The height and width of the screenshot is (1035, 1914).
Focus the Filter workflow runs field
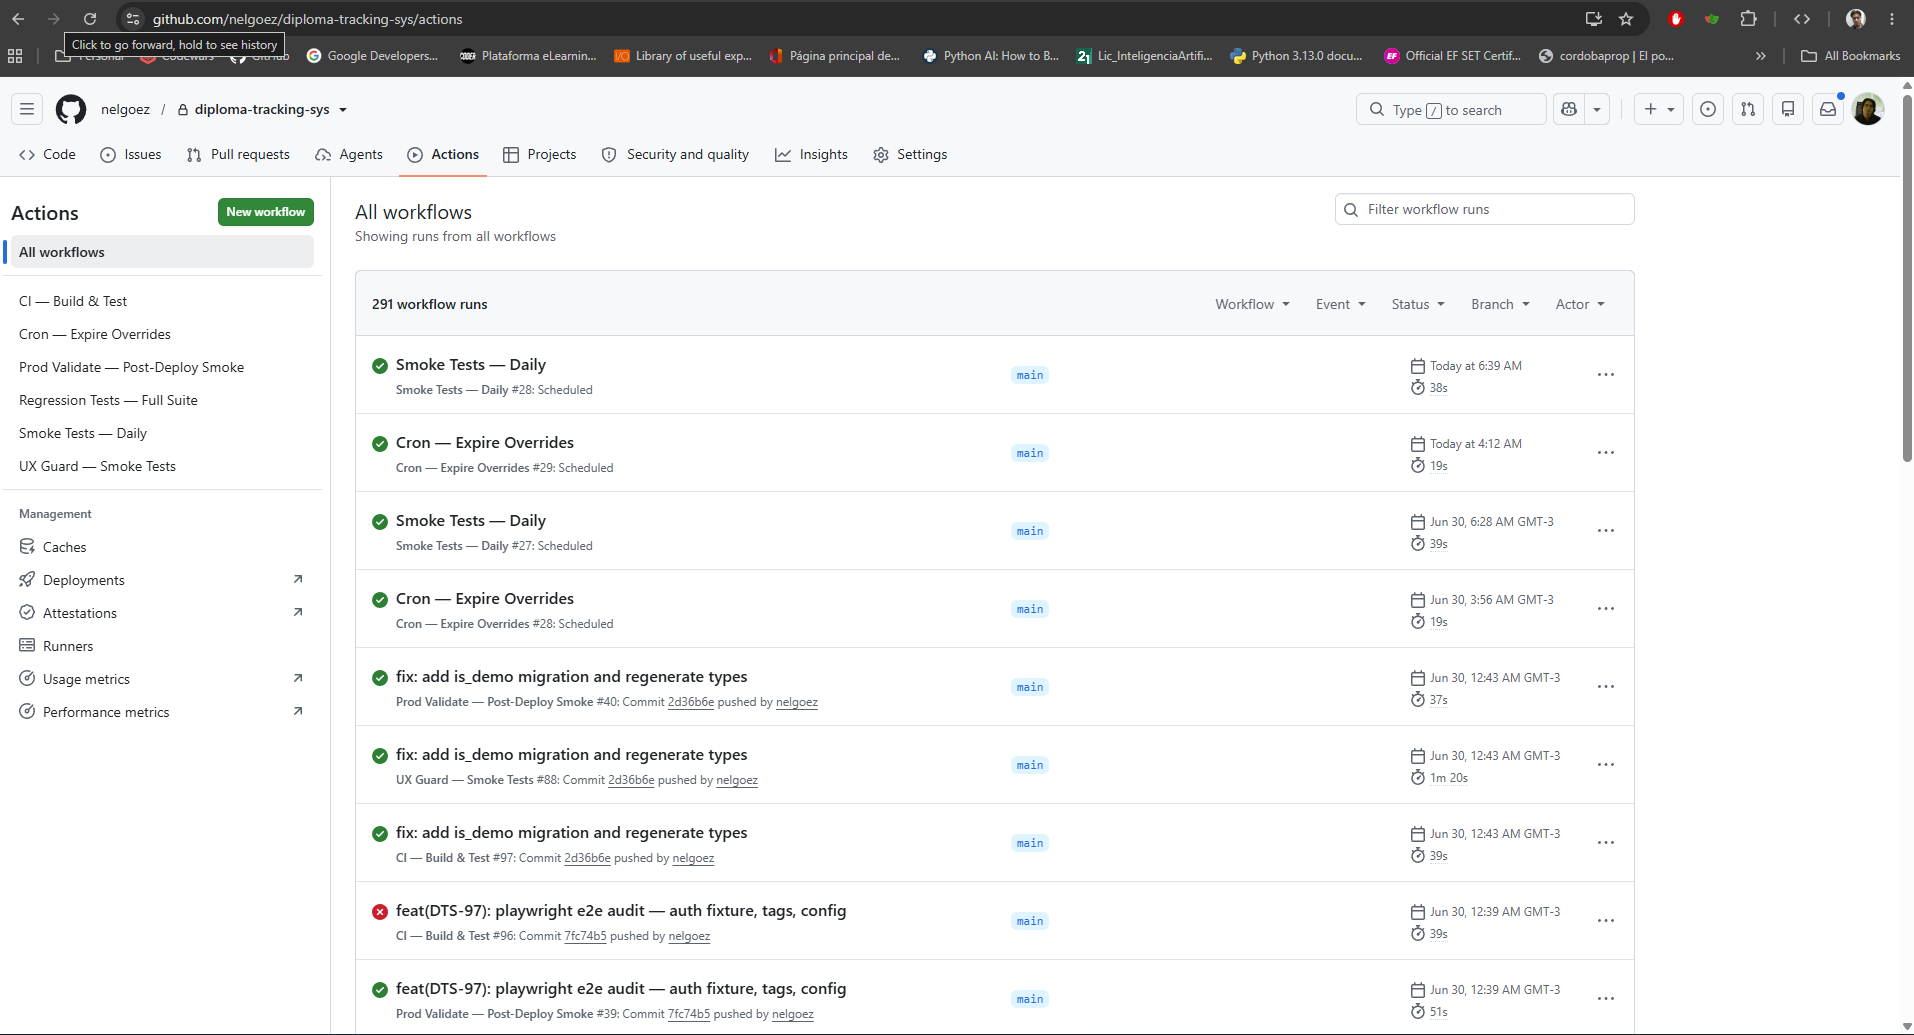tap(1485, 209)
